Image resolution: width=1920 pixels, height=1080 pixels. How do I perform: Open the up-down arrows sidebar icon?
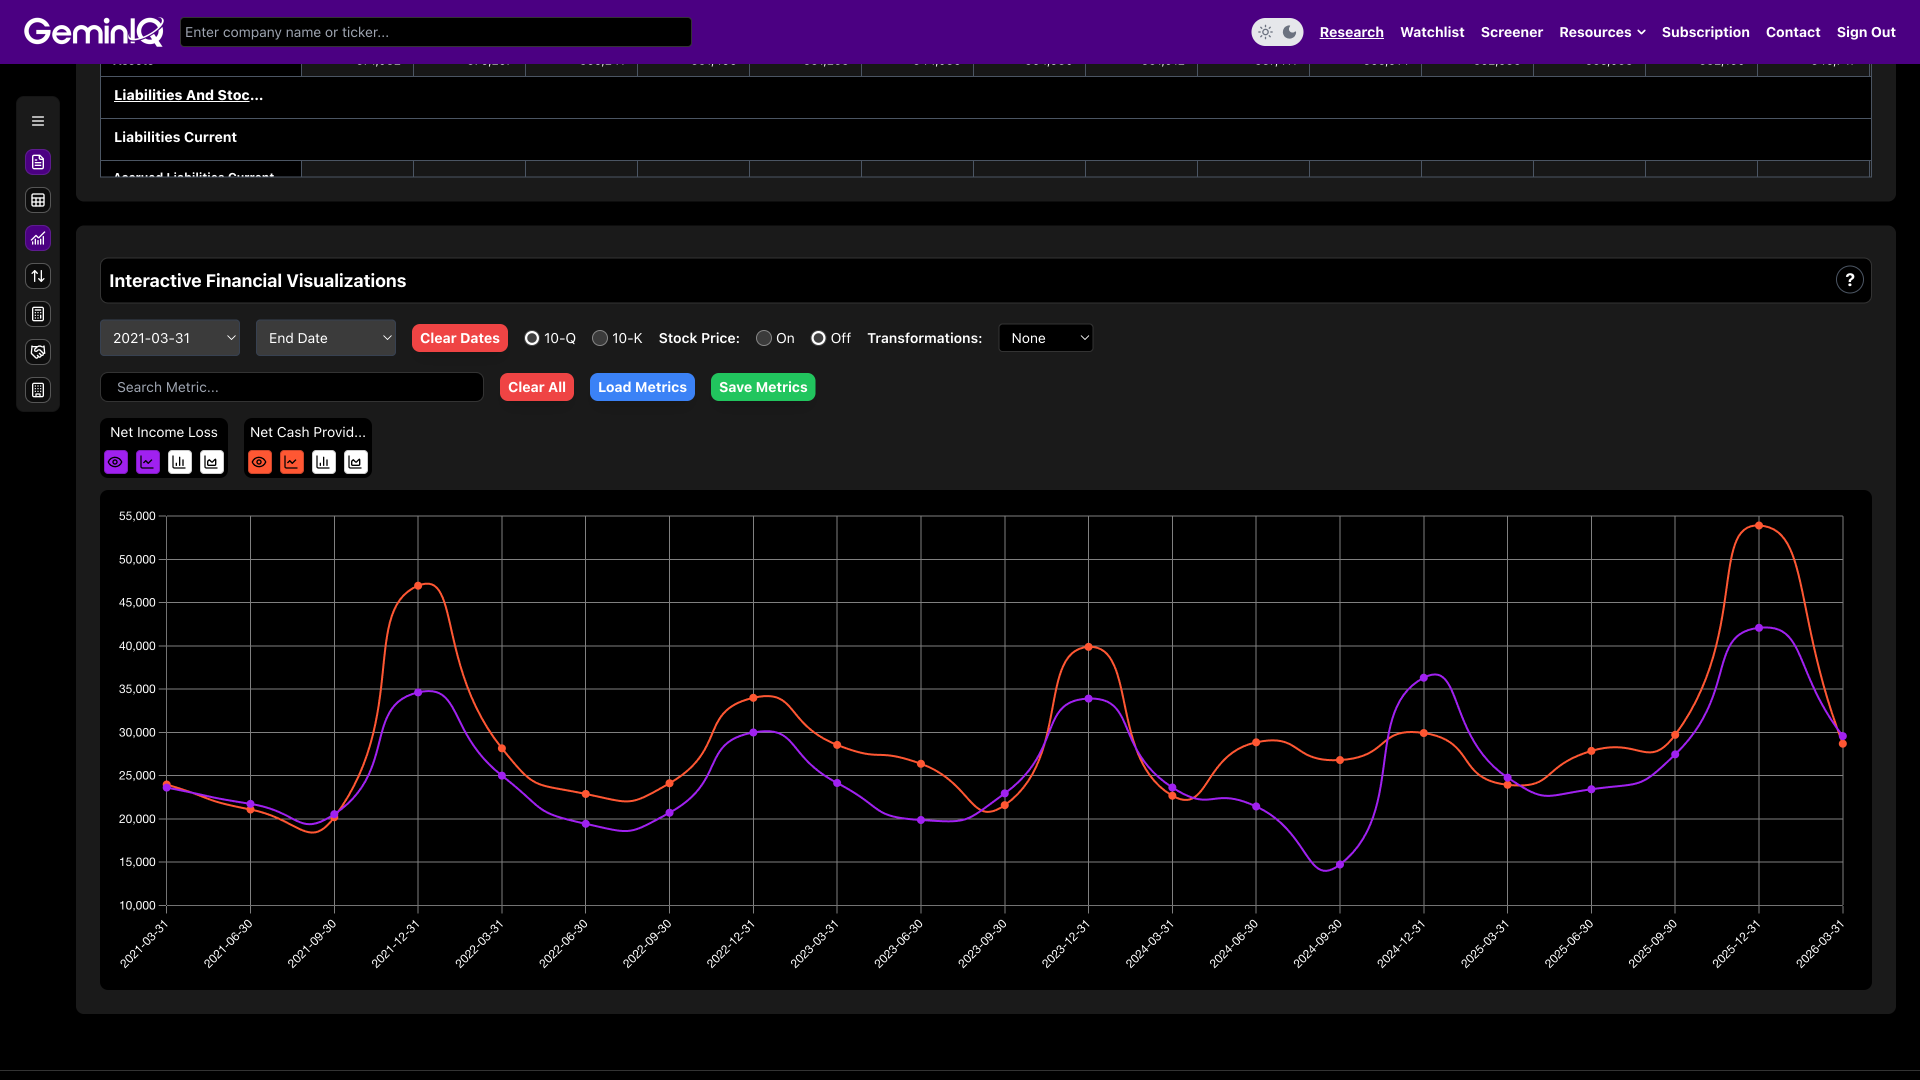tap(38, 276)
